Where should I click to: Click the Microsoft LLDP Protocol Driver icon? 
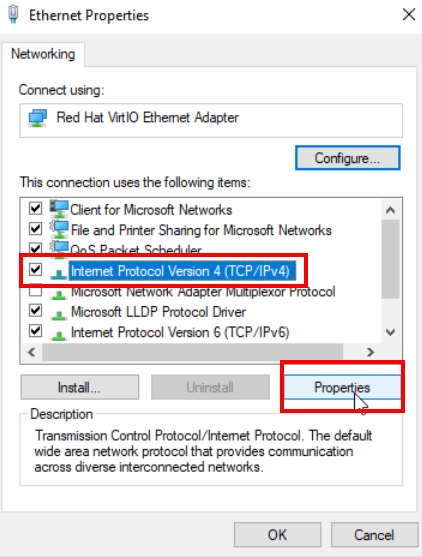tap(59, 314)
